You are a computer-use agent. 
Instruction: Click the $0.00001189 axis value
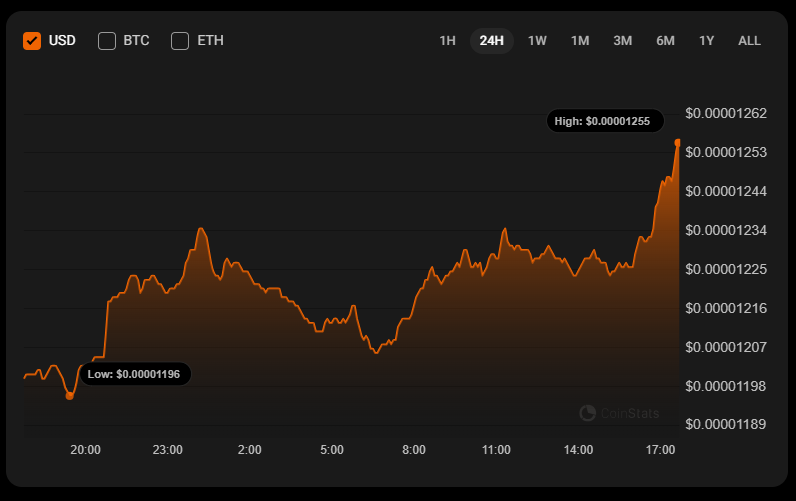coord(726,424)
